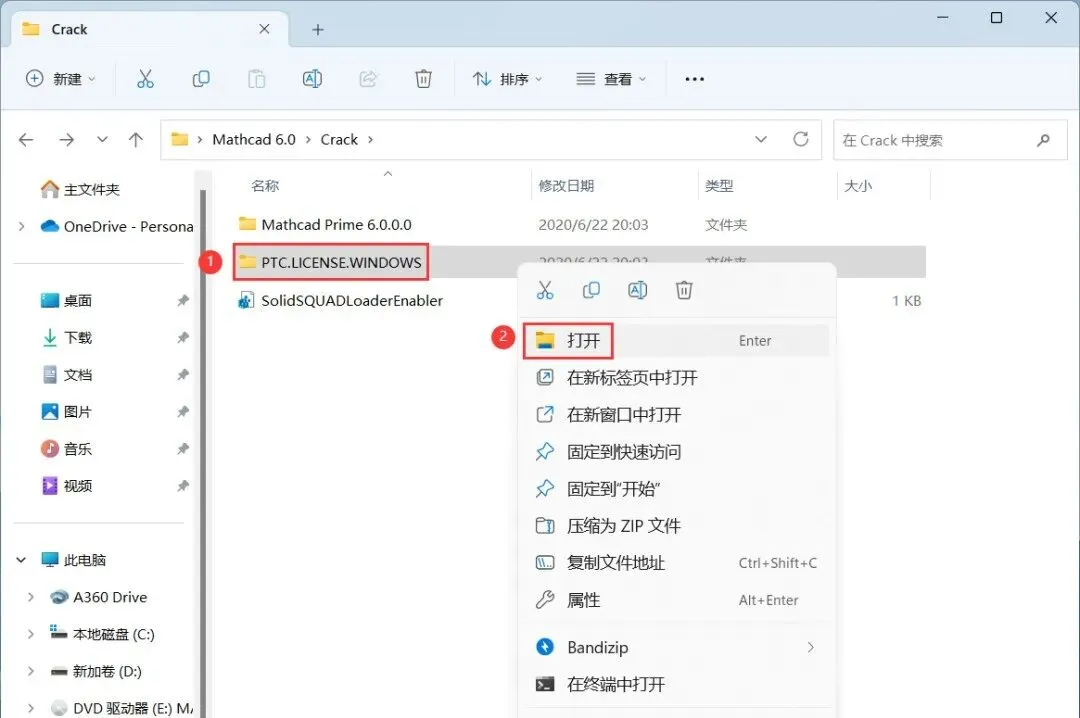
Task: Click Crack in the breadcrumb path
Action: point(339,139)
